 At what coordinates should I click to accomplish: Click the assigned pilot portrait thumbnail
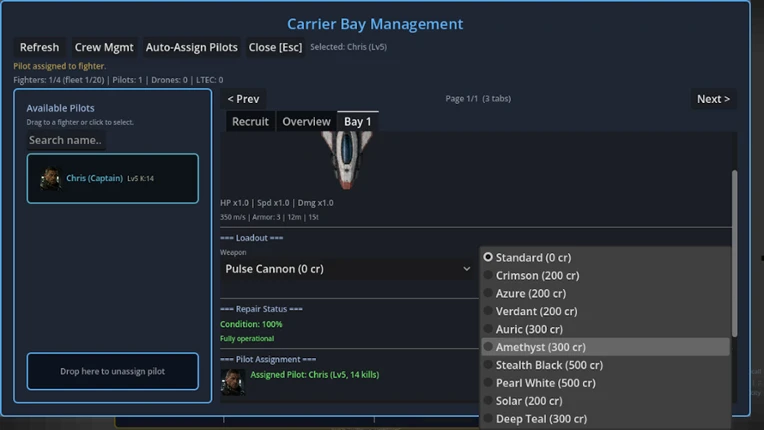(x=232, y=382)
